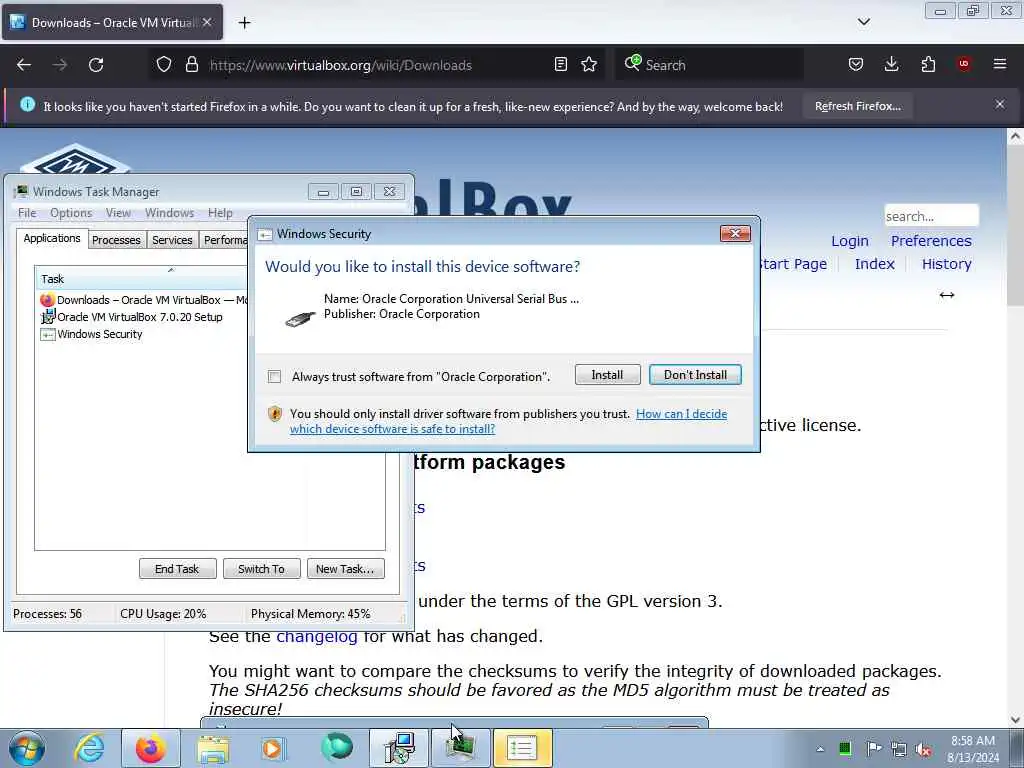This screenshot has height=768, width=1024.
Task: Dismiss the Refresh Firefox notification bar
Action: pyautogui.click(x=1000, y=104)
